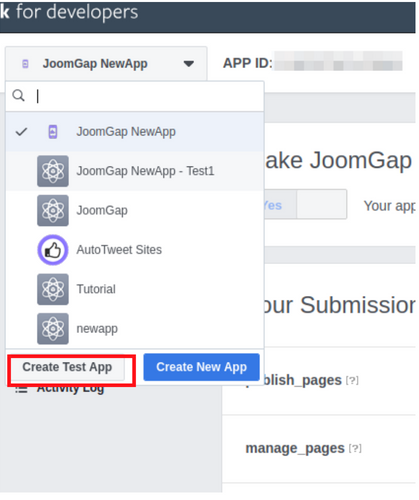Image resolution: width=419 pixels, height=500 pixels.
Task: Click the atom icon beside JoomGap NewApp - Test1
Action: (53, 171)
